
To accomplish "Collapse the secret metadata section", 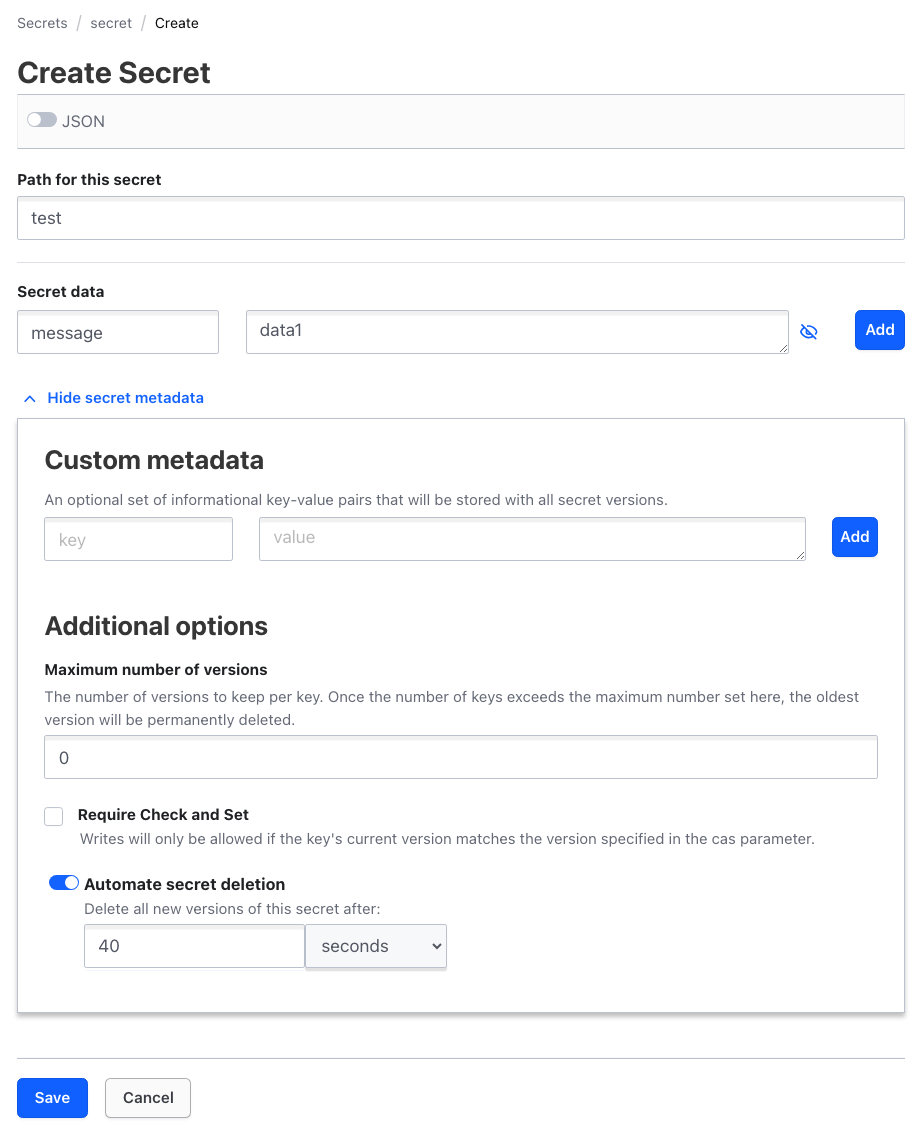I will [113, 397].
